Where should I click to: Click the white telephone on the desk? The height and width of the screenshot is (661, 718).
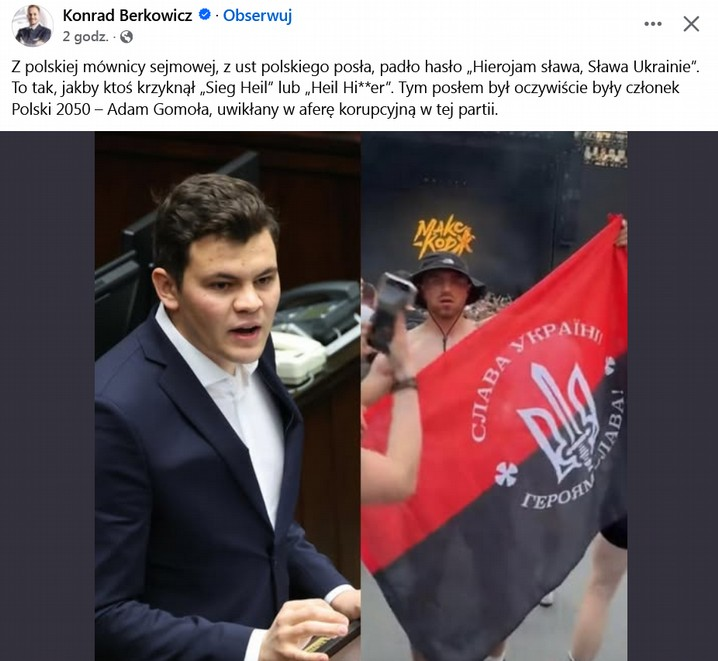click(x=299, y=358)
